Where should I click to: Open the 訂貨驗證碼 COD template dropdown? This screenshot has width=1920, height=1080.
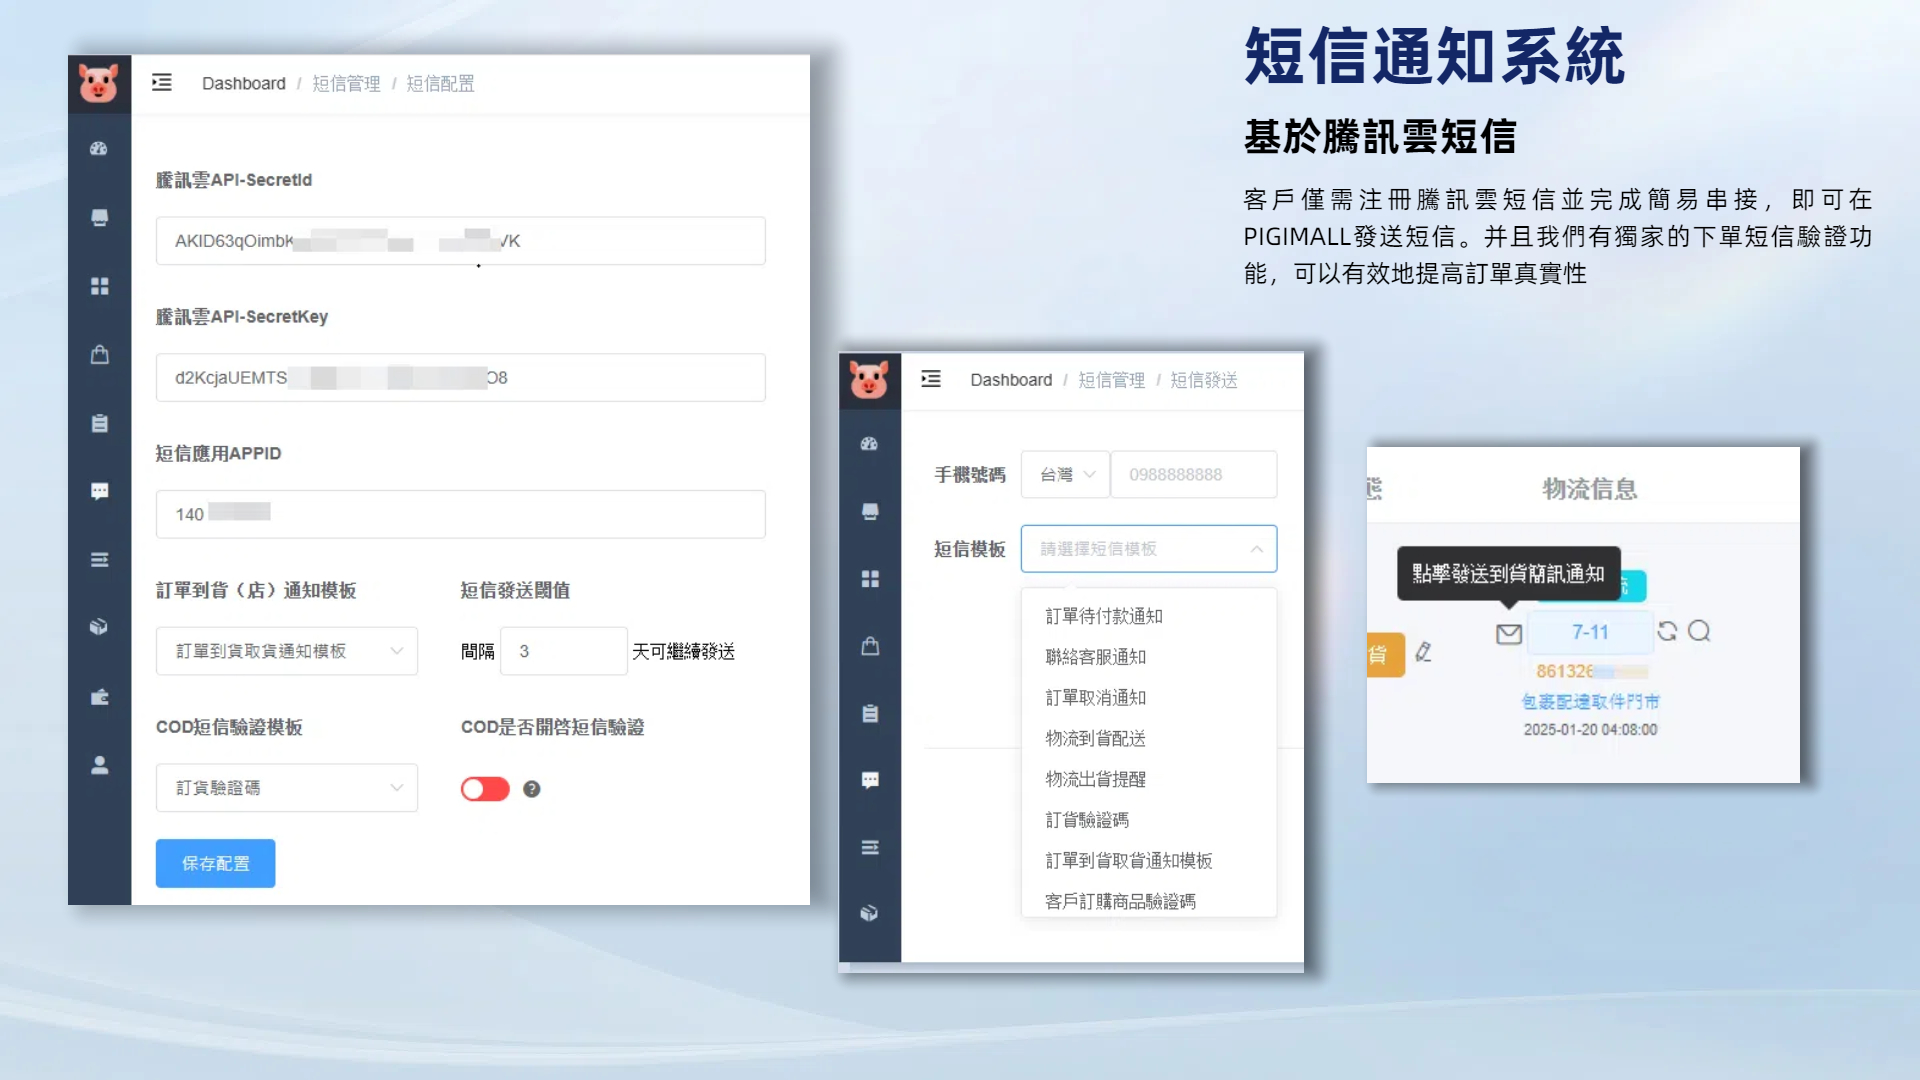(287, 788)
